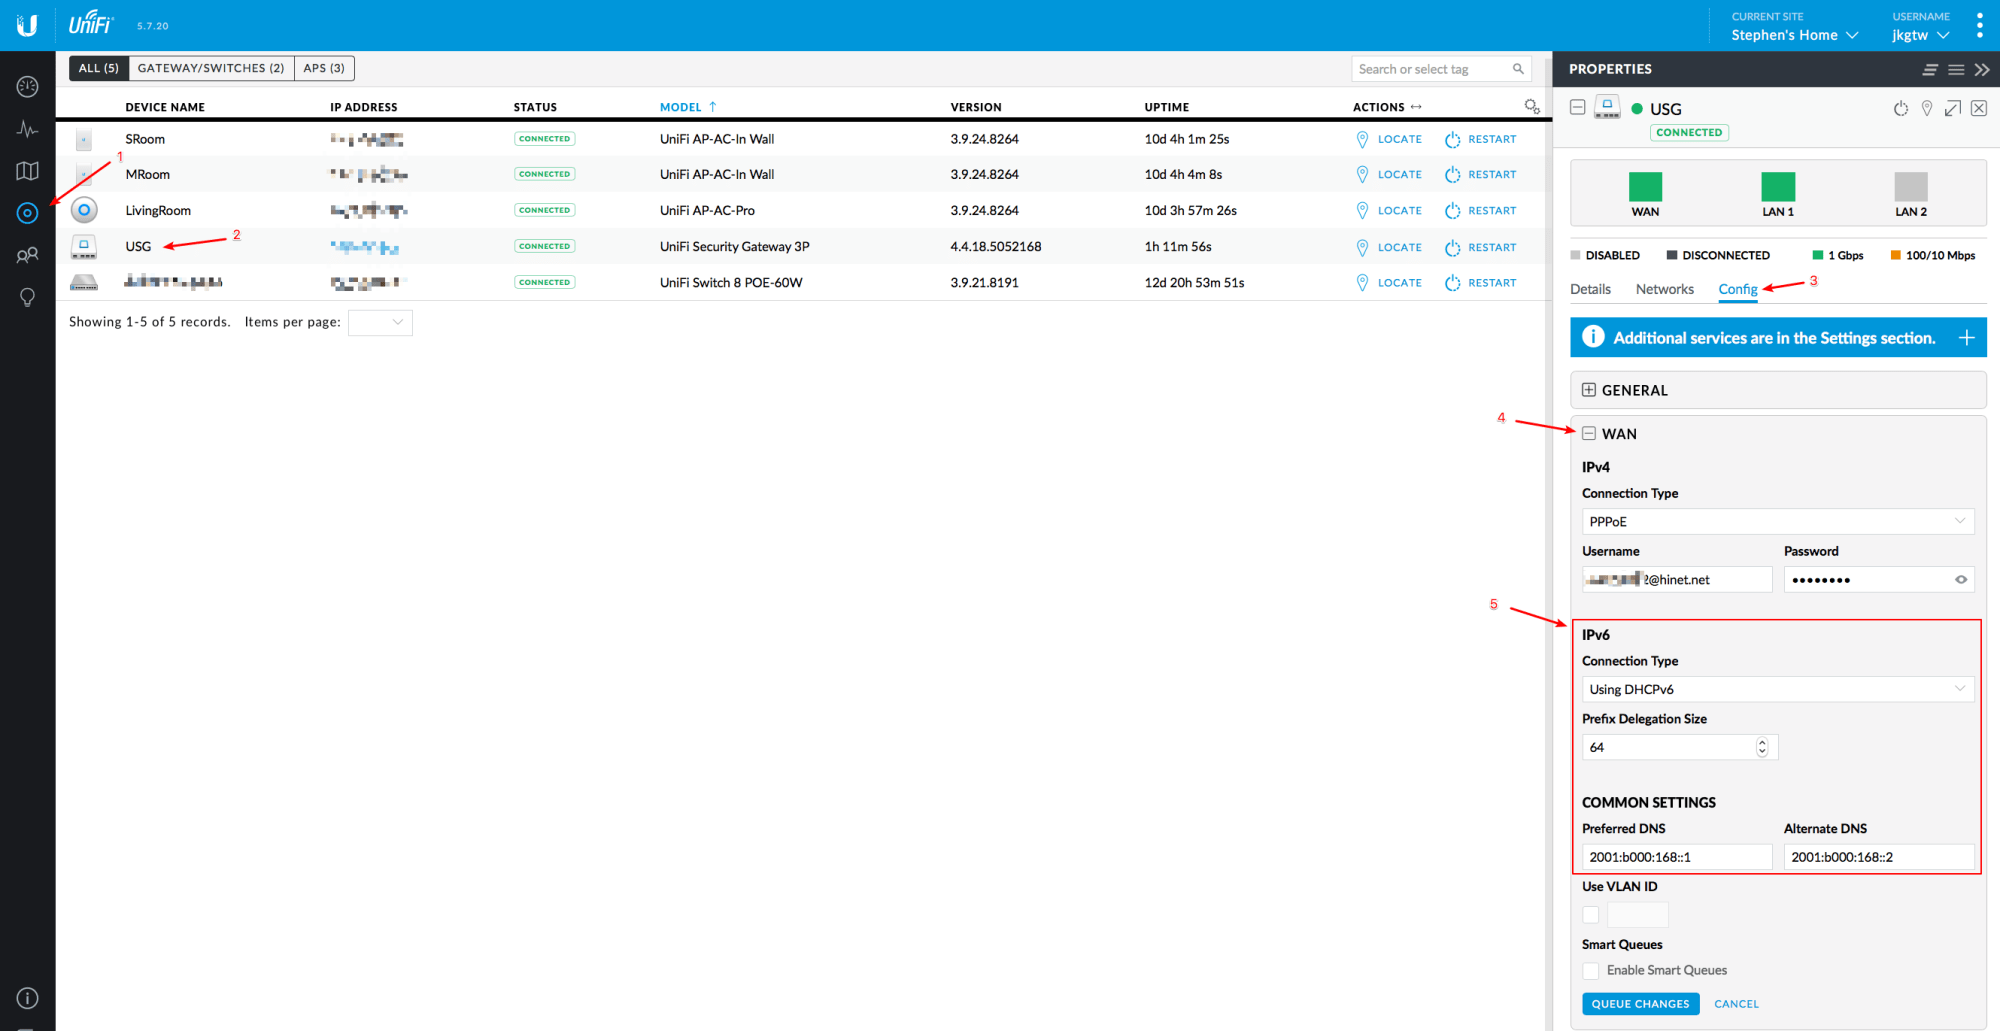The image size is (2000, 1031).
Task: Select the ALL (5) filter tab
Action: coord(99,68)
